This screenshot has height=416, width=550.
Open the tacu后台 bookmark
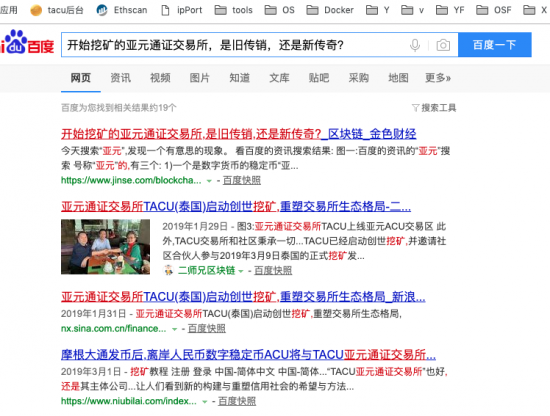(x=57, y=10)
